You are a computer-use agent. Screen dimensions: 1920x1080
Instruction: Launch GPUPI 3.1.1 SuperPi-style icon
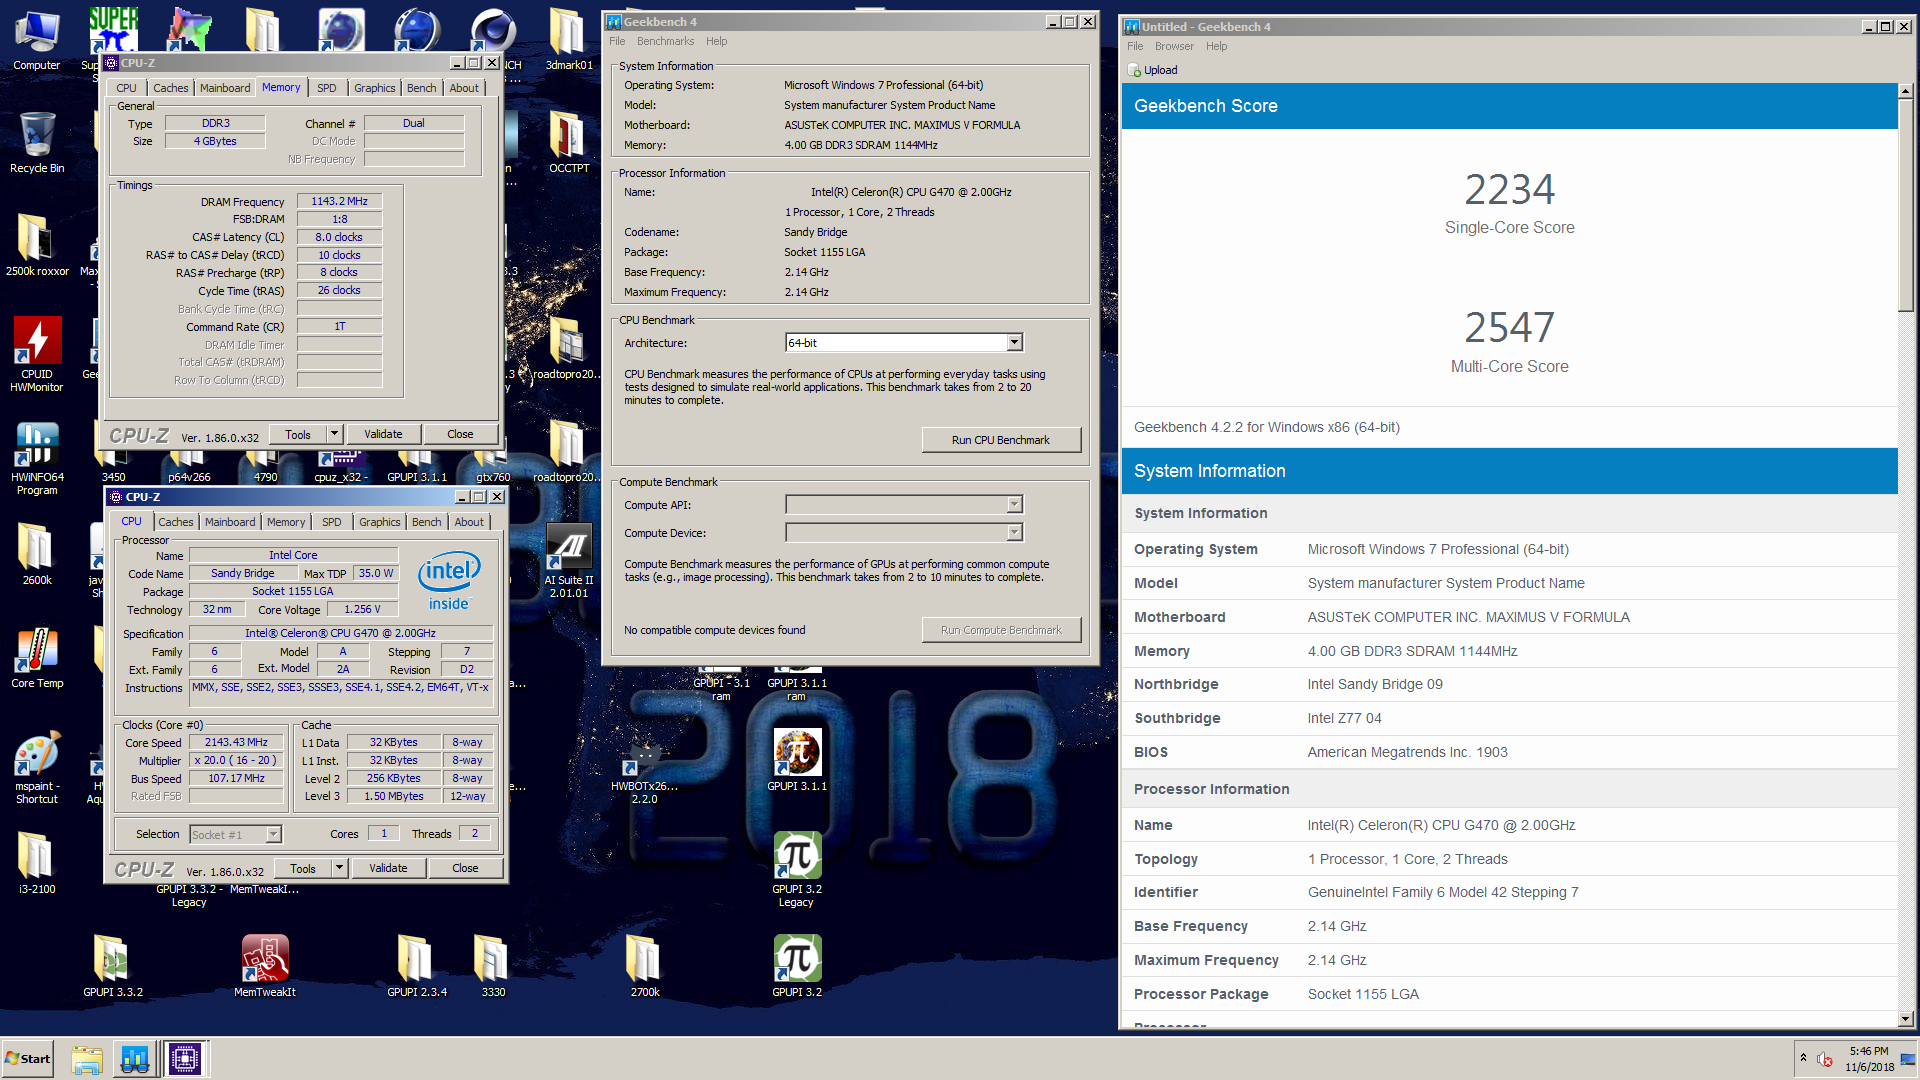pyautogui.click(x=797, y=760)
